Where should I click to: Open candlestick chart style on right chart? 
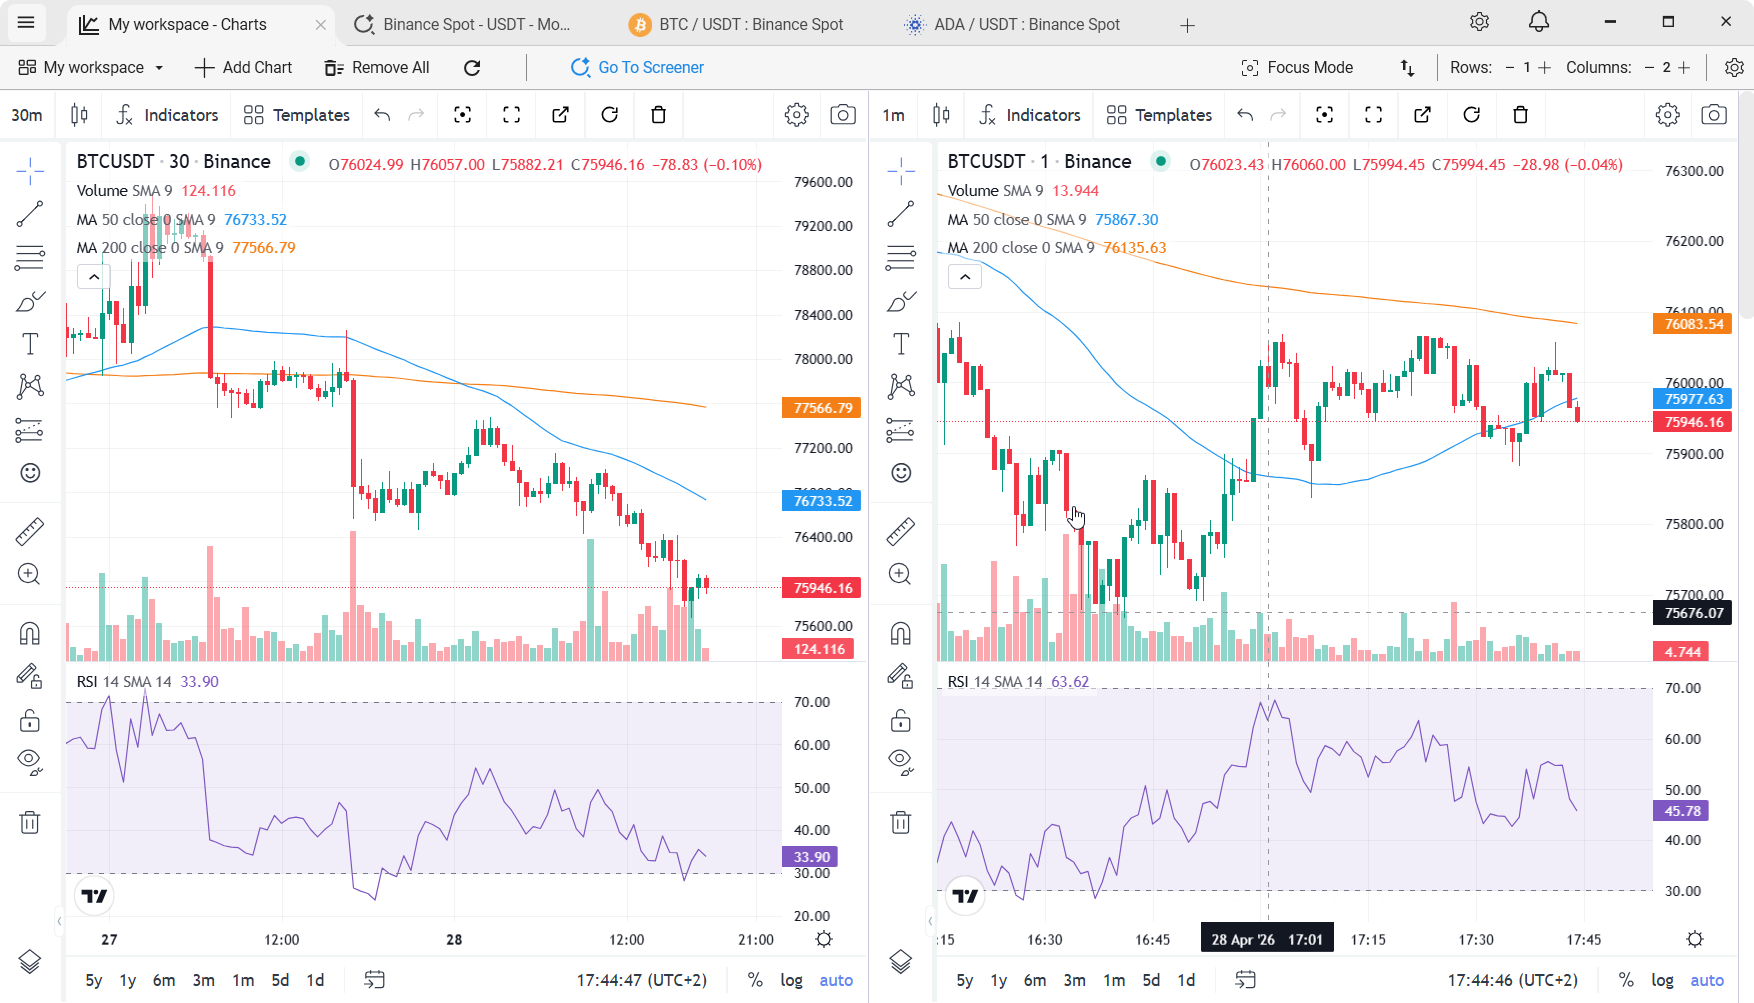[x=941, y=115]
